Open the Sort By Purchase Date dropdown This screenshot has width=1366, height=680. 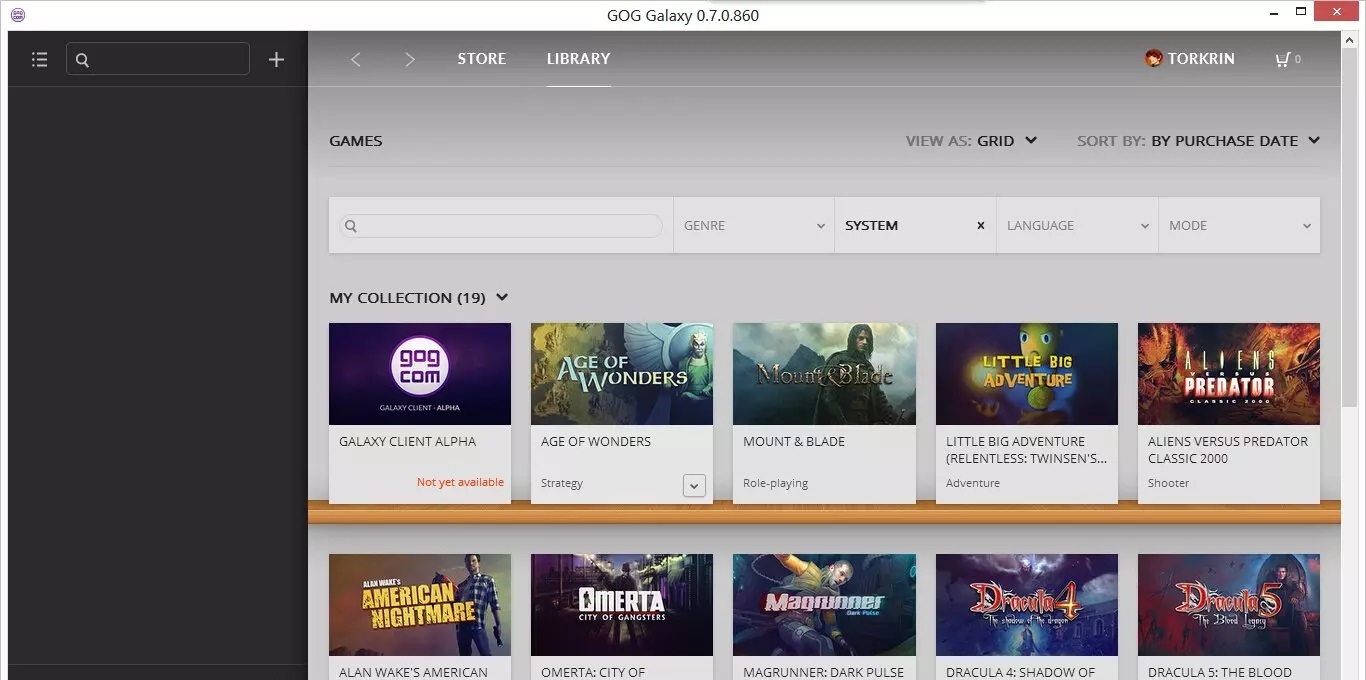click(x=1199, y=141)
